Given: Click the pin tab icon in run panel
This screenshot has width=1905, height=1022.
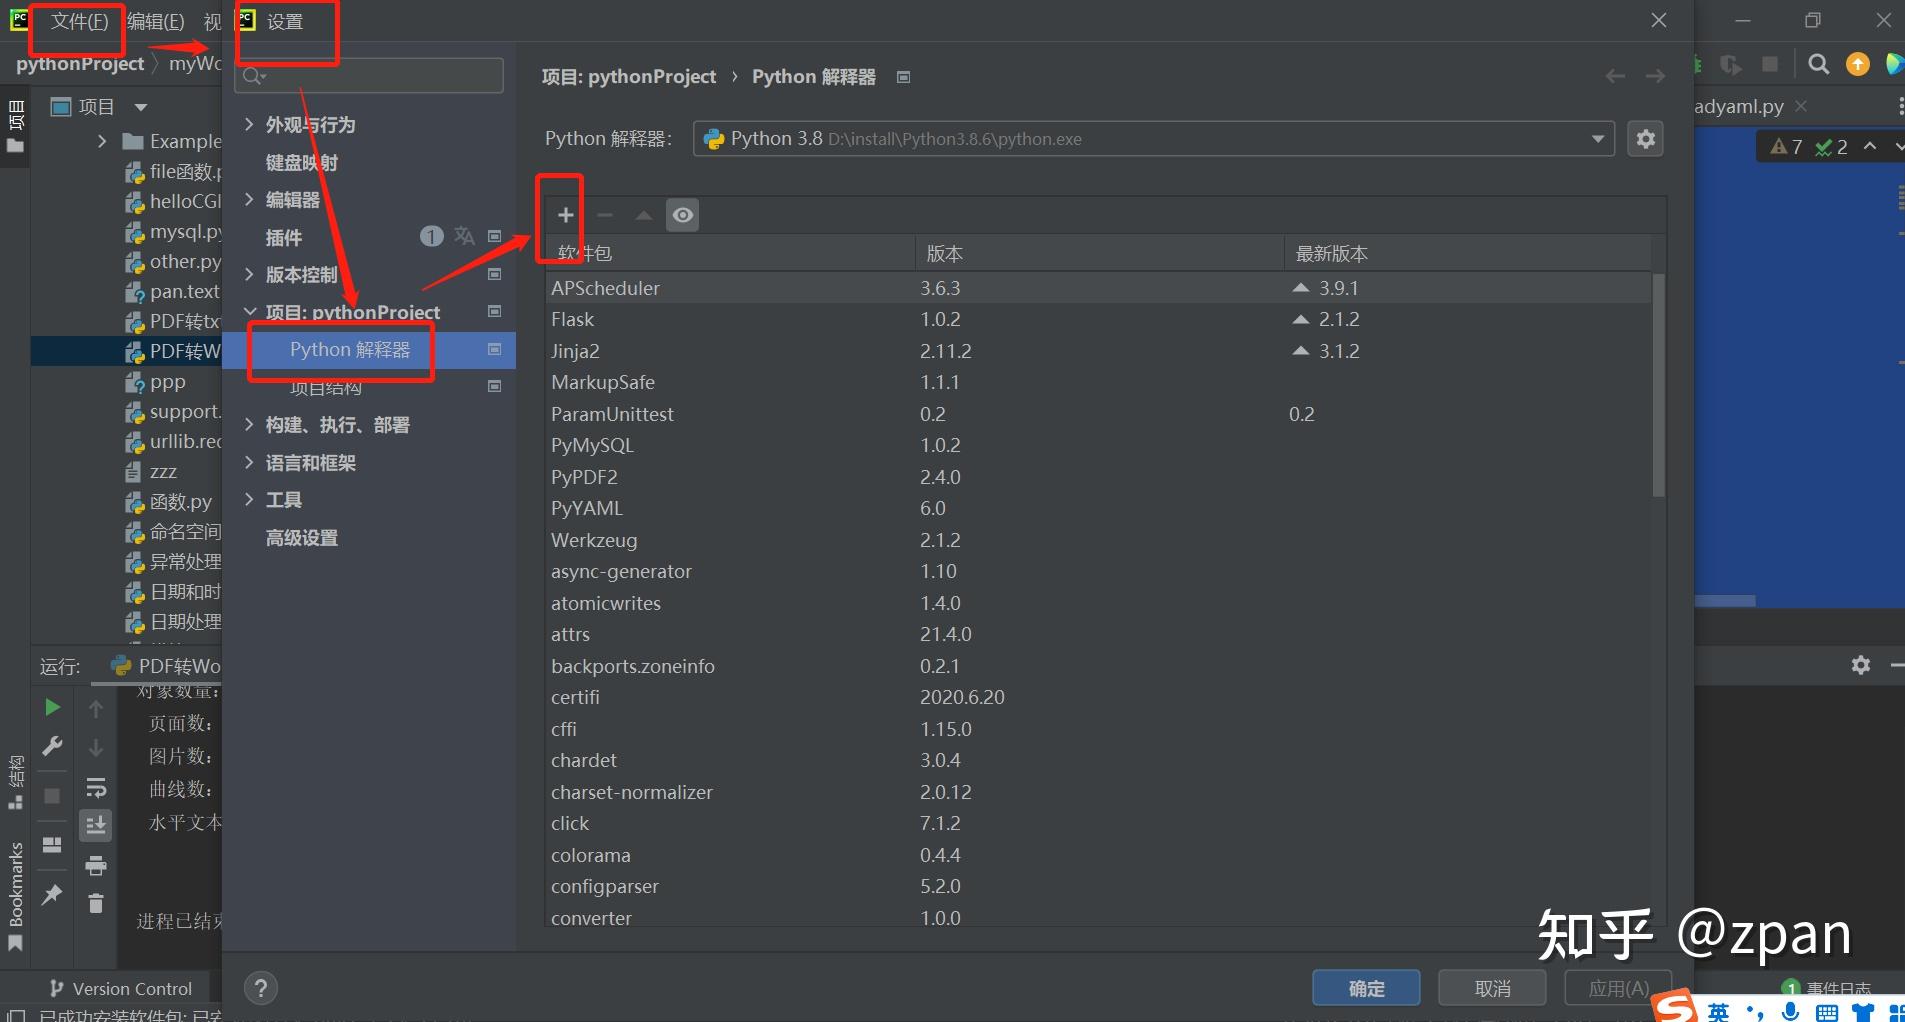Looking at the screenshot, I should (x=52, y=894).
